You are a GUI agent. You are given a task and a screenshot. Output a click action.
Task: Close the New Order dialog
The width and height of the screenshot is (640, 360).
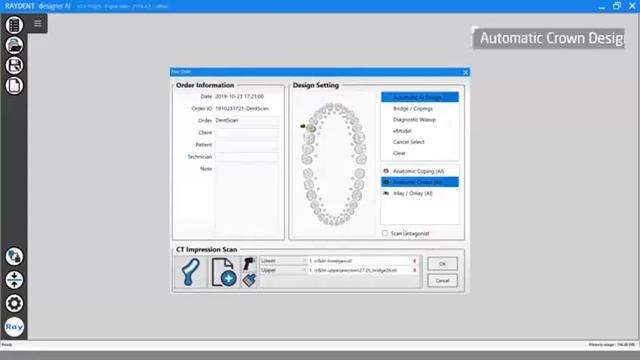pyautogui.click(x=465, y=72)
